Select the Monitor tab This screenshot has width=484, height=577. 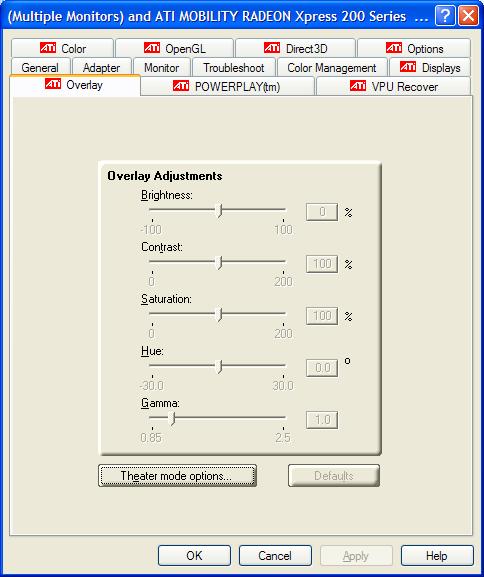point(161,67)
